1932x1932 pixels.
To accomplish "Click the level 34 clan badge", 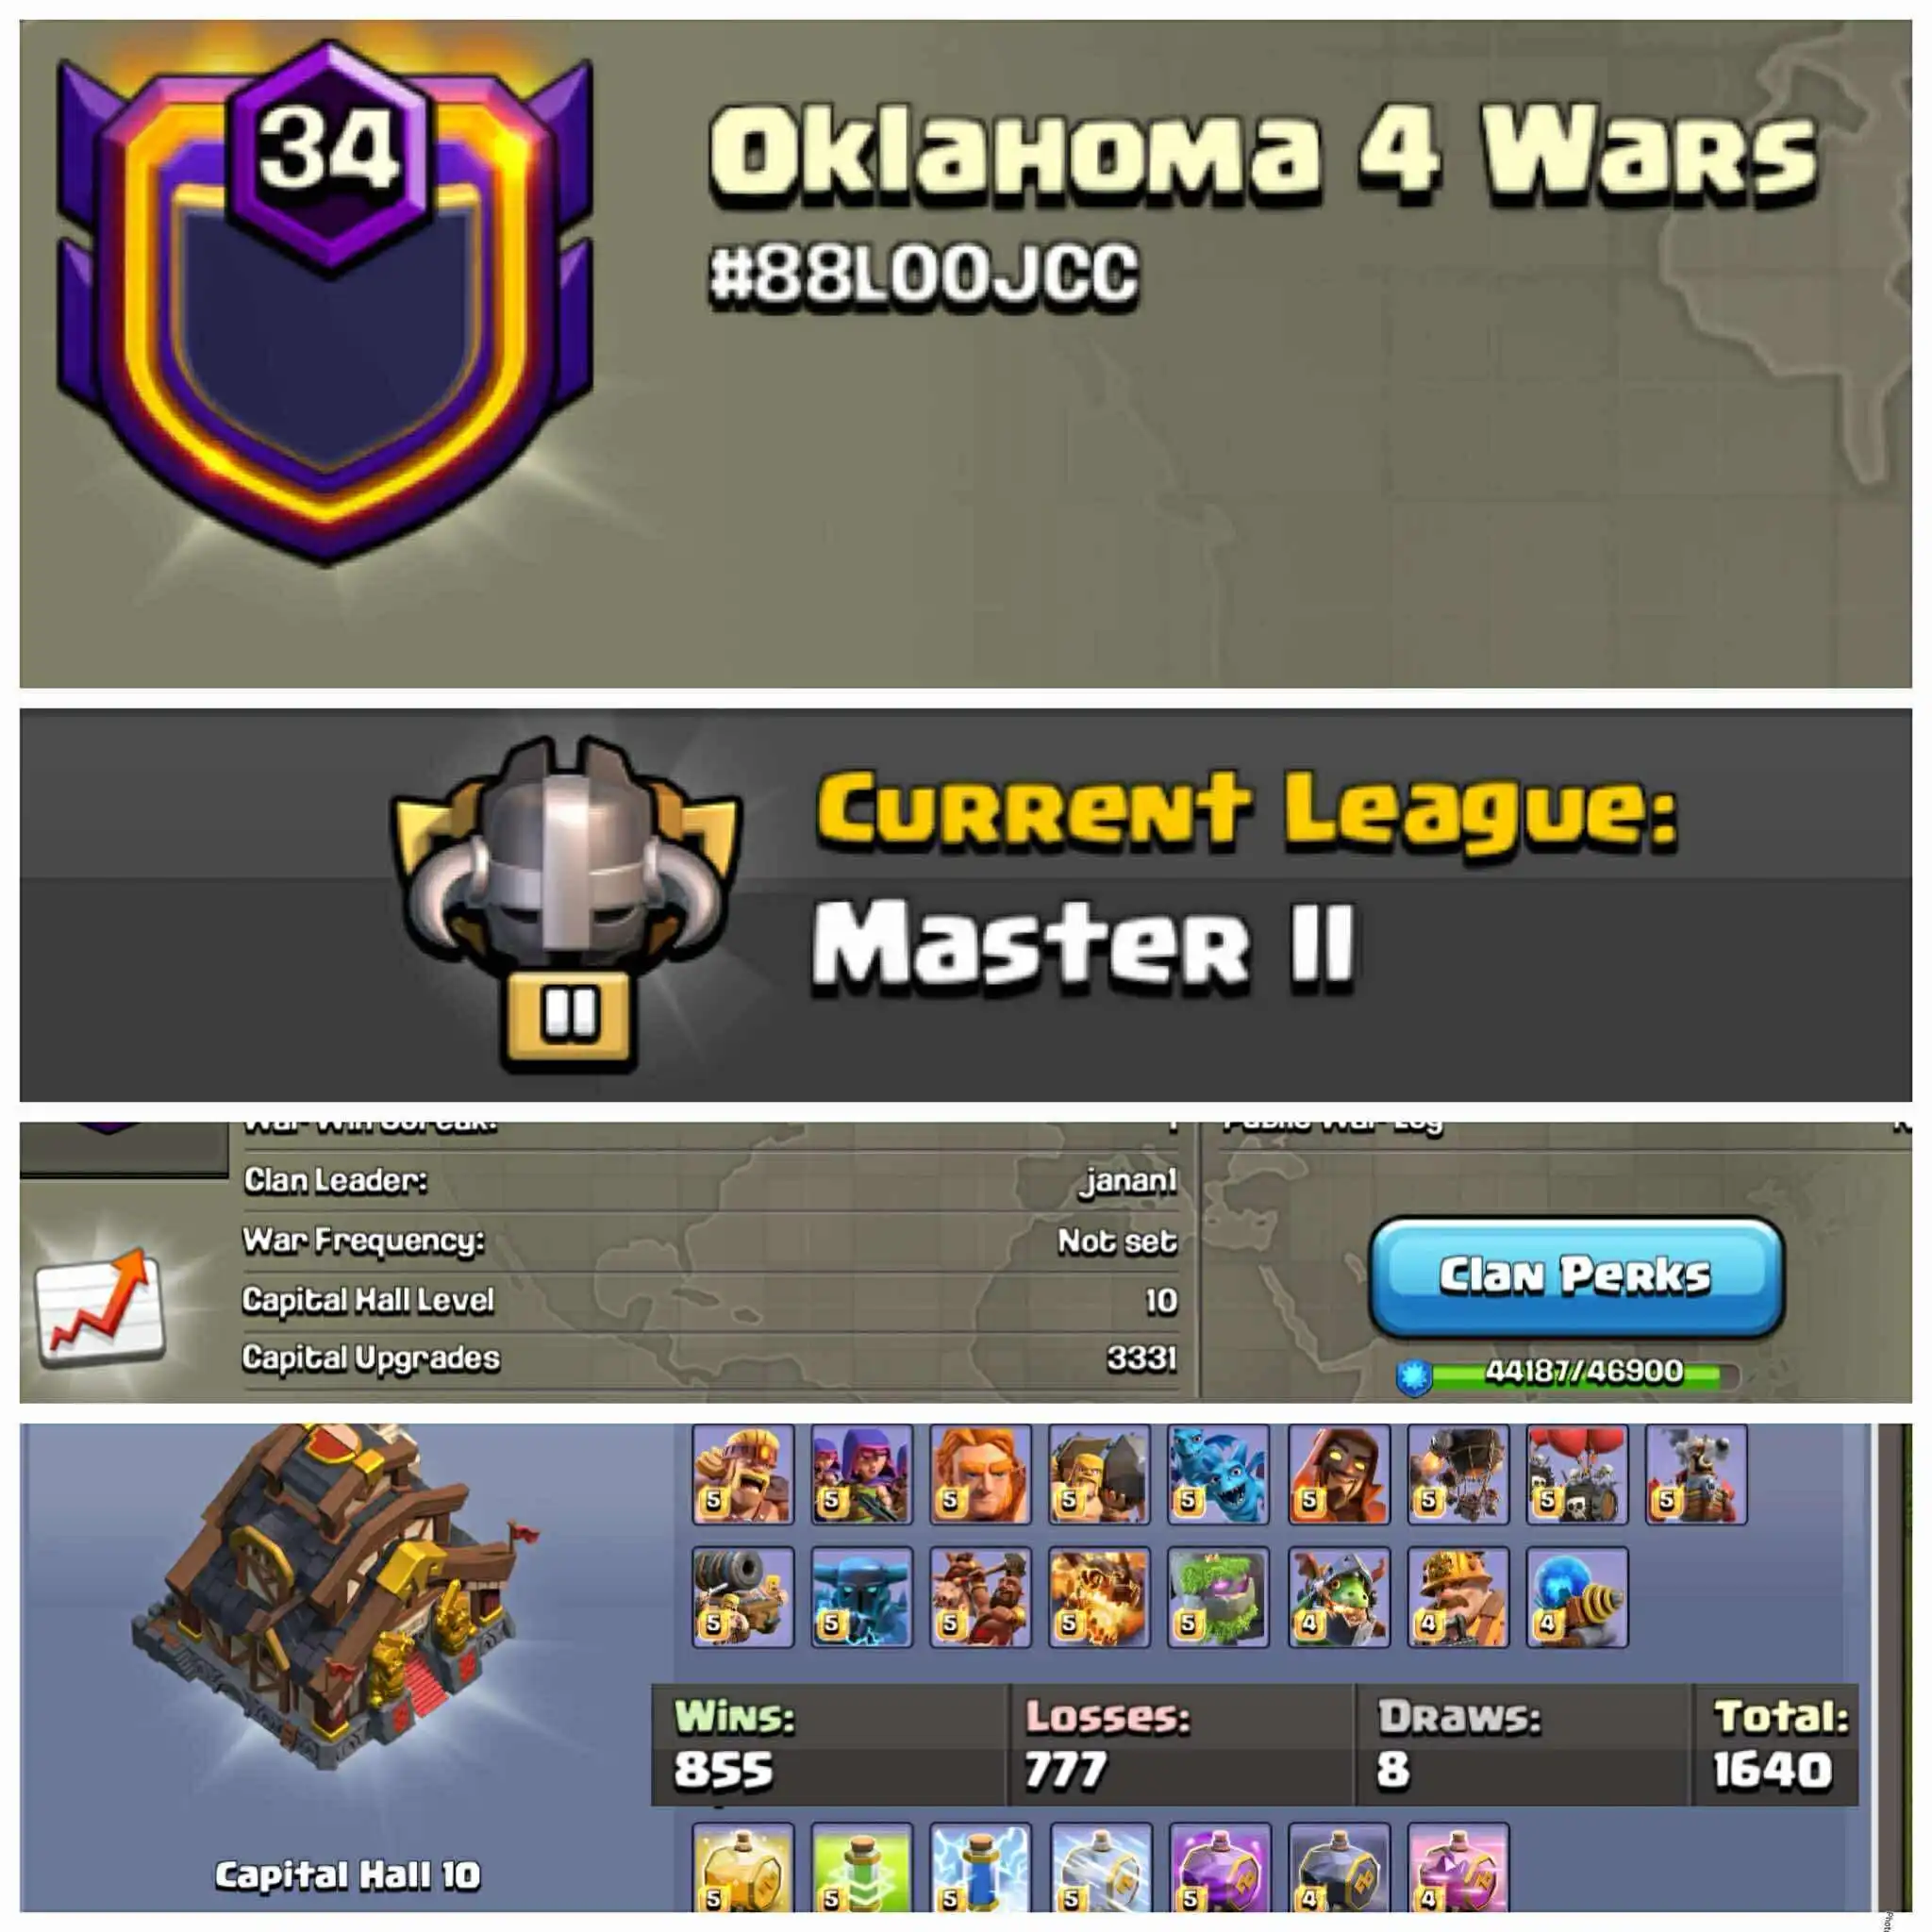I will coord(326,300).
